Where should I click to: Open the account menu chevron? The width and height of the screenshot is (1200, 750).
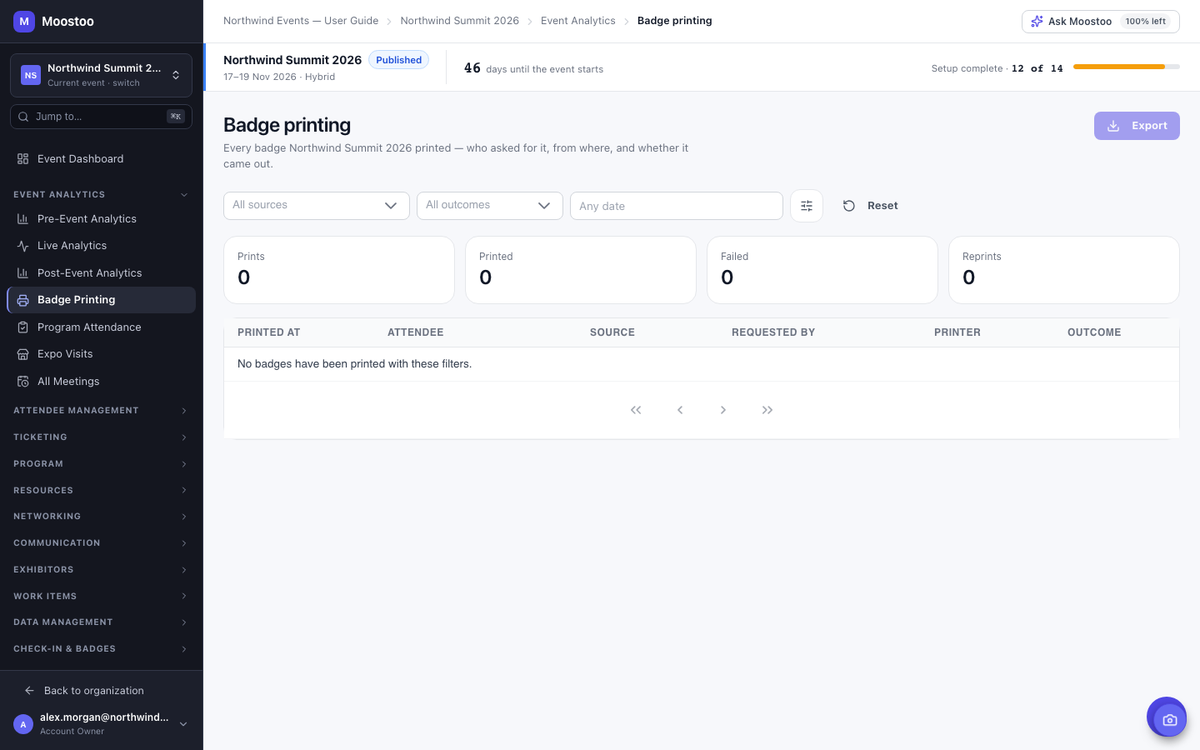tap(183, 724)
